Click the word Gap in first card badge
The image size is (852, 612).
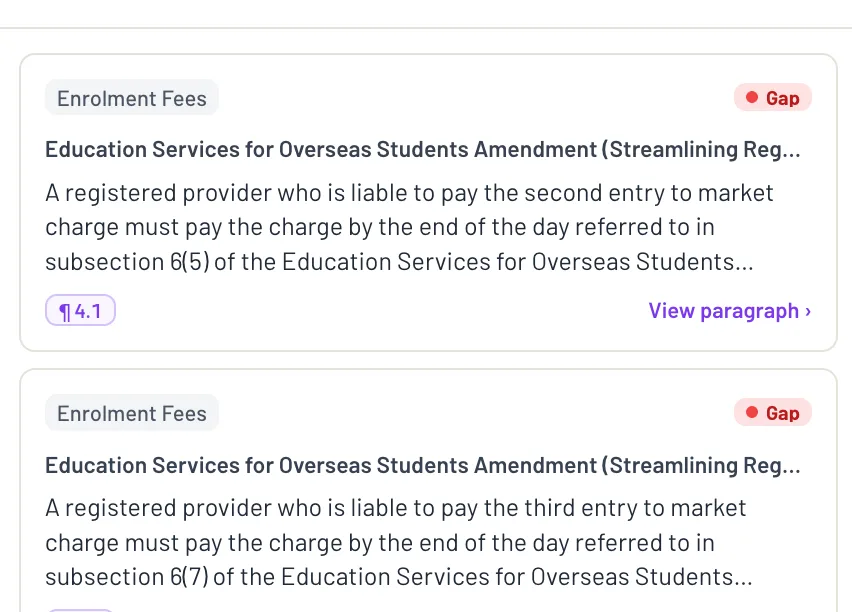[782, 98]
